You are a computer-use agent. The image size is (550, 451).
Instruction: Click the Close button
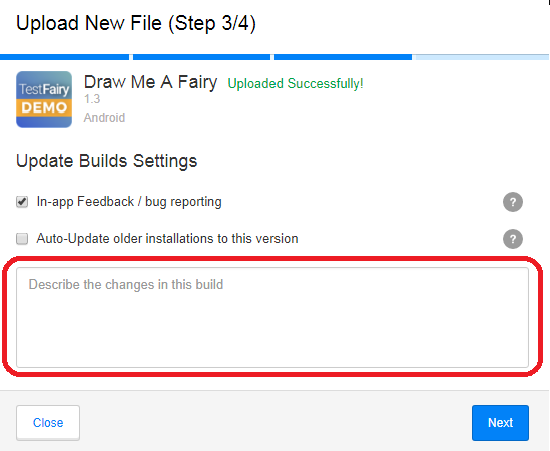pyautogui.click(x=48, y=423)
